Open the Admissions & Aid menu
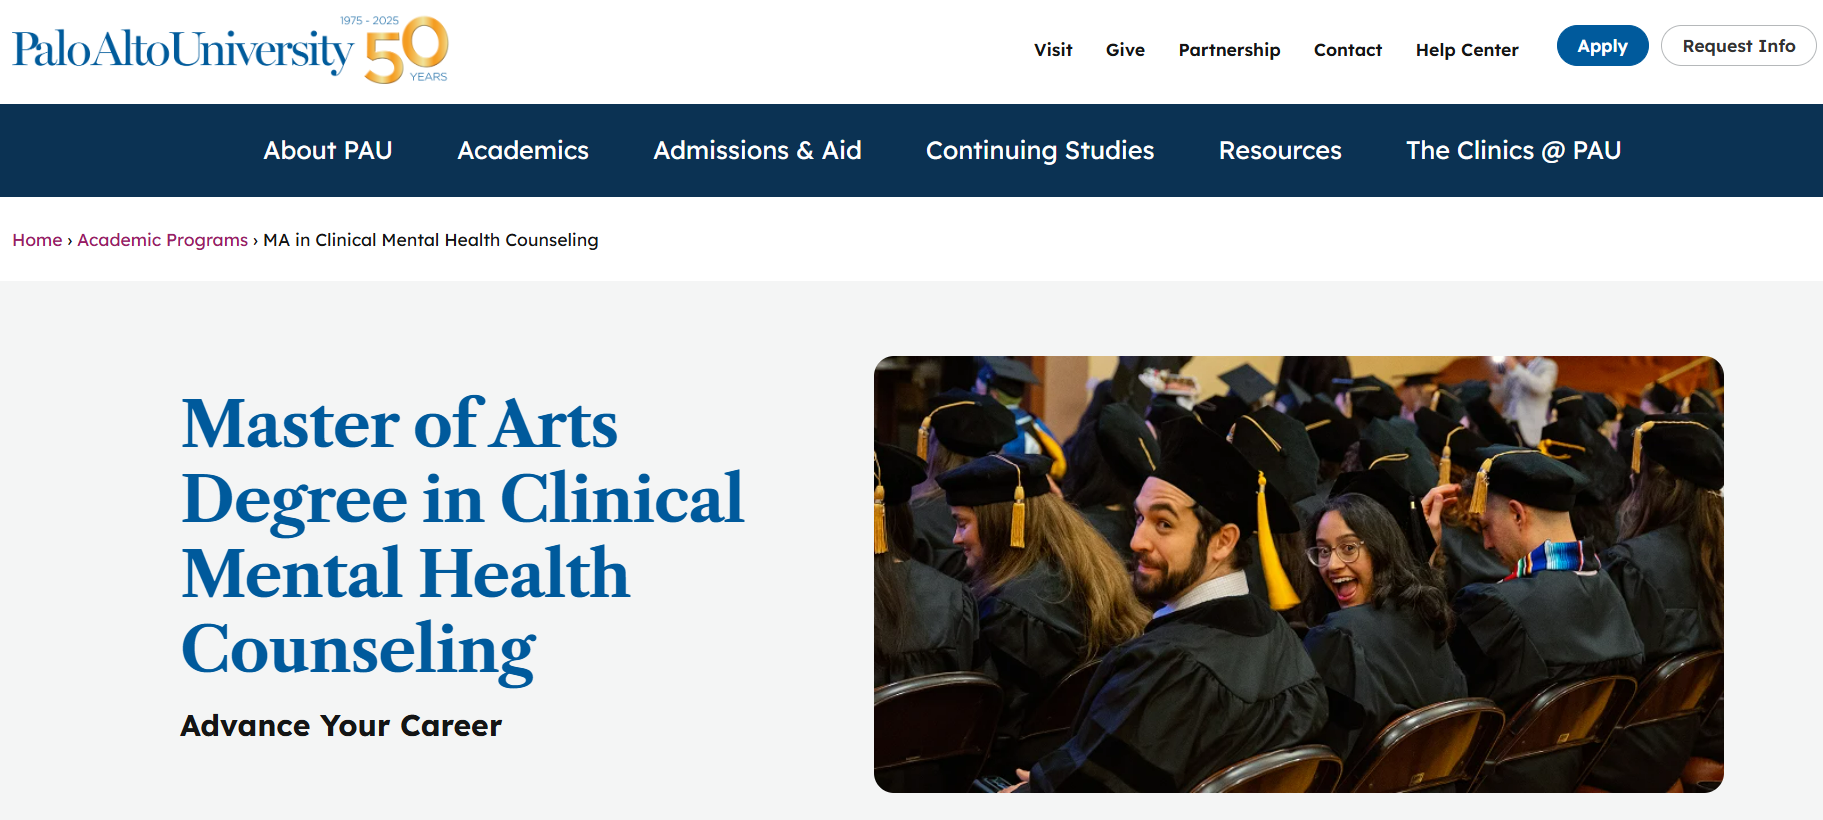The image size is (1823, 820). (757, 150)
